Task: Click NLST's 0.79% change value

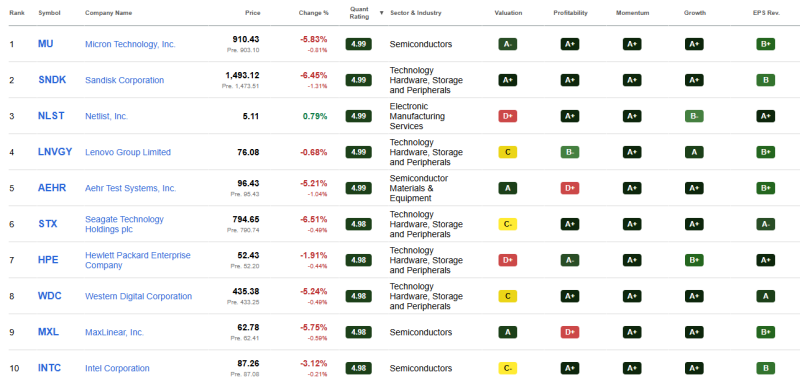Action: (315, 116)
